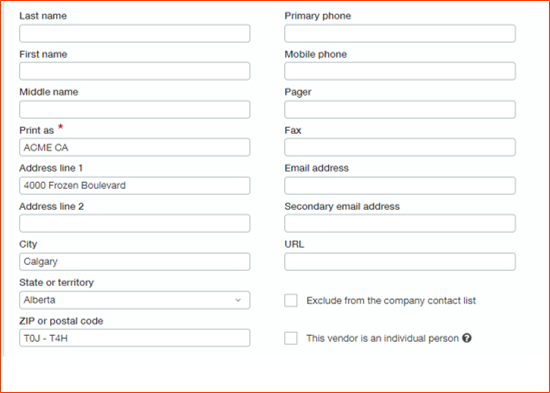Click into the Middle name field
The width and height of the screenshot is (550, 393).
[x=135, y=109]
